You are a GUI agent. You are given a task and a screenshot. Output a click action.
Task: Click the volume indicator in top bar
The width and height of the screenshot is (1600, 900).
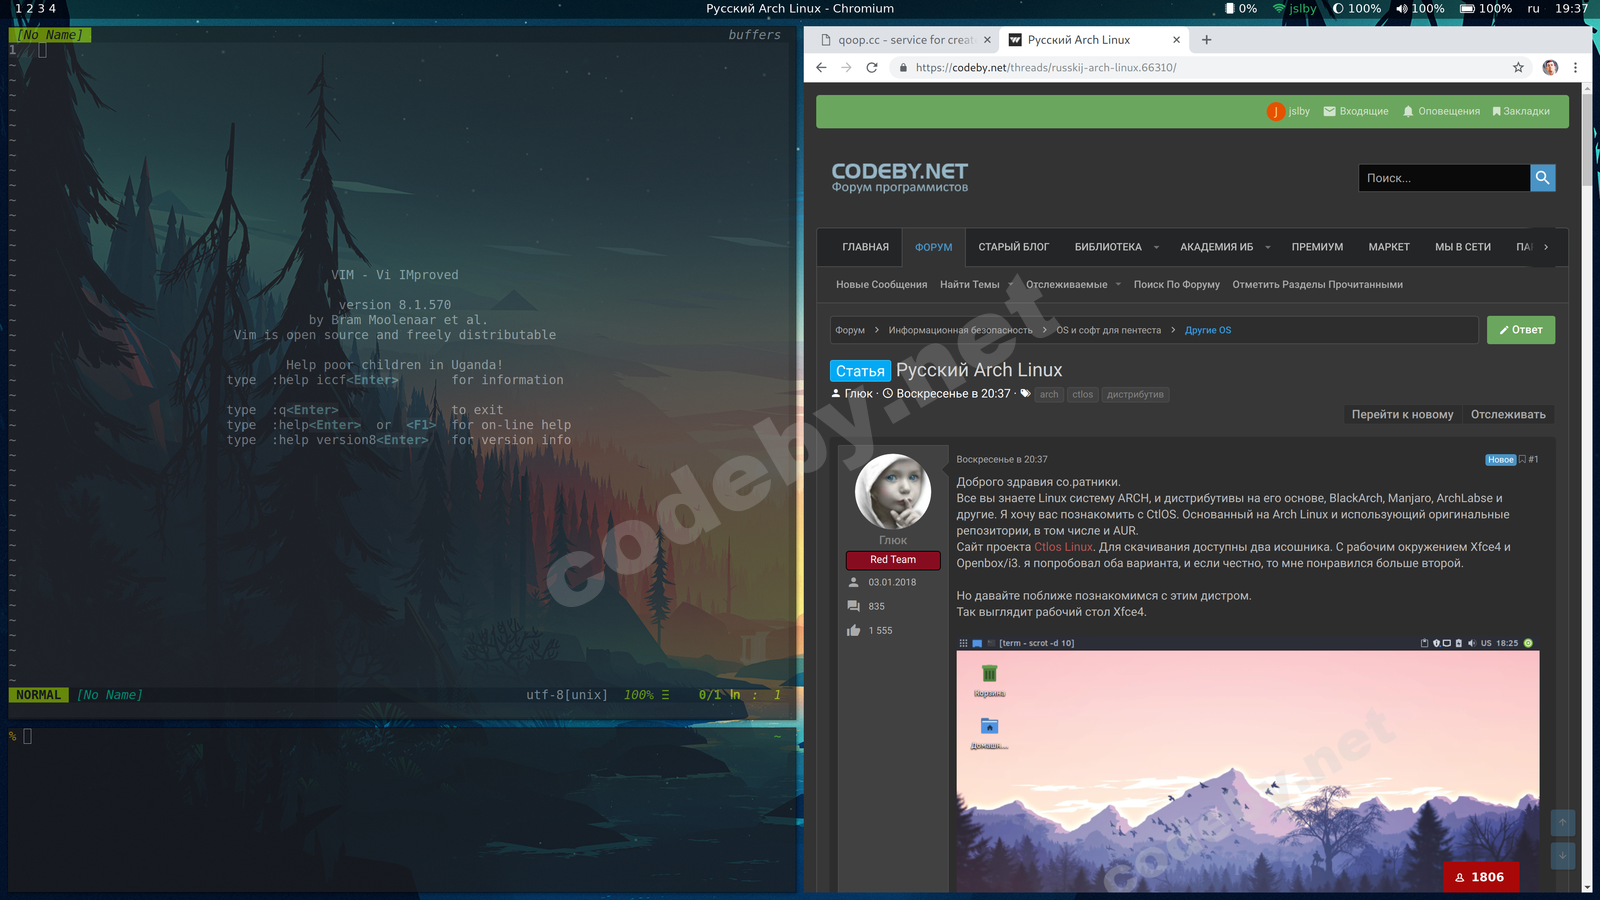(x=1420, y=8)
